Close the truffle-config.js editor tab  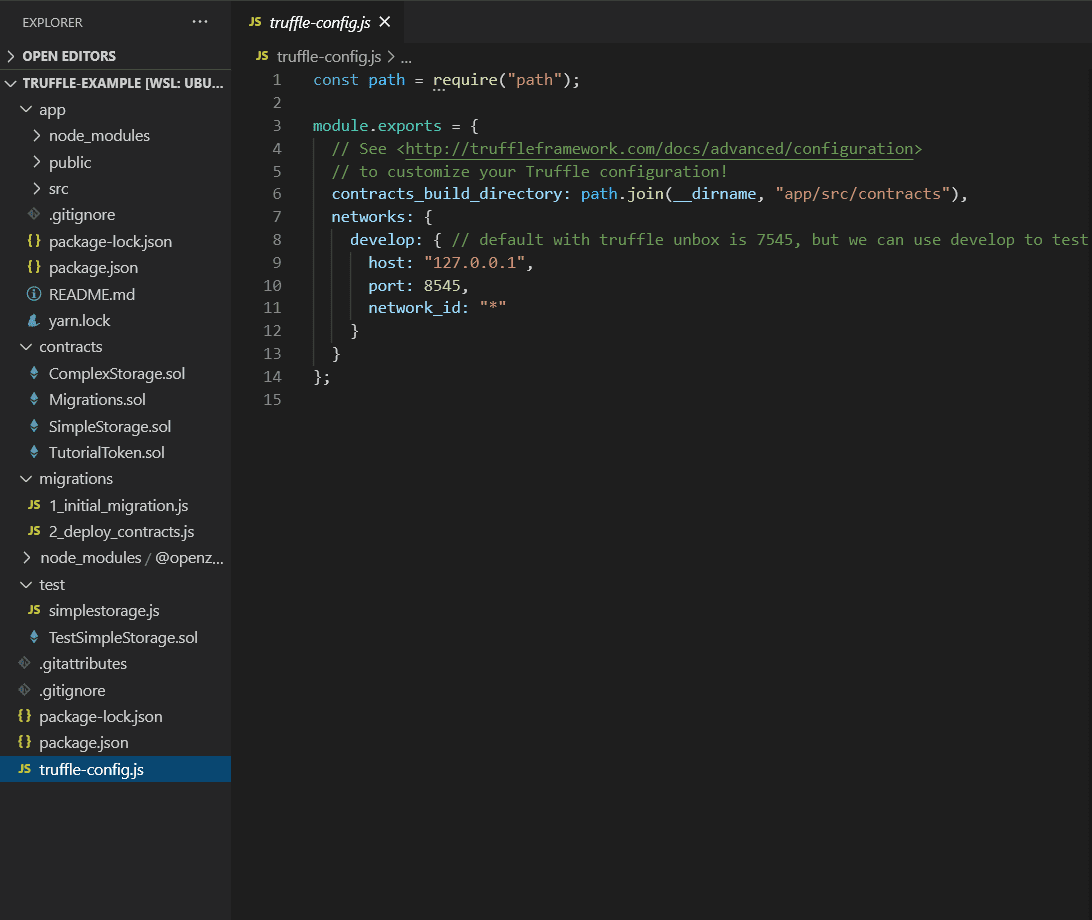(x=385, y=22)
